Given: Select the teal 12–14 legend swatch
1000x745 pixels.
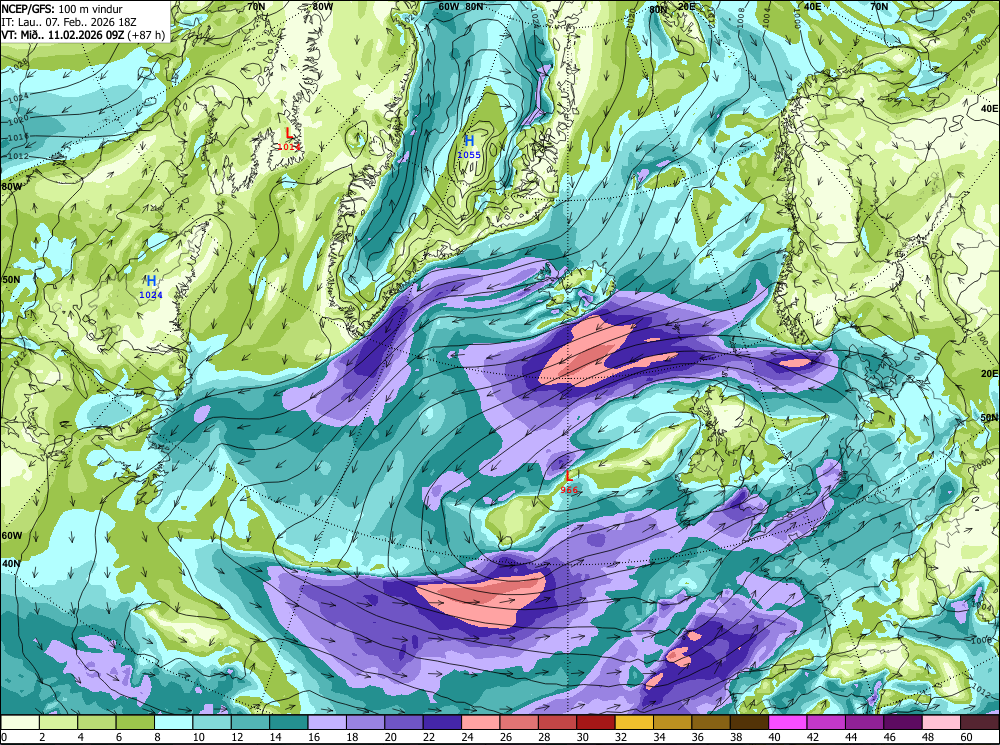Looking at the screenshot, I should coord(251,722).
